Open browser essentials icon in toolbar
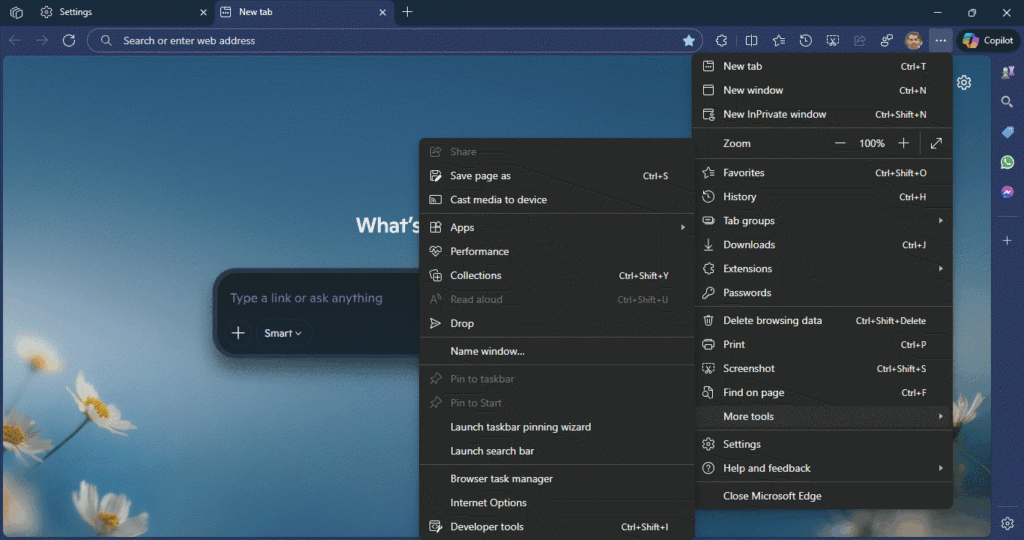 [887, 40]
